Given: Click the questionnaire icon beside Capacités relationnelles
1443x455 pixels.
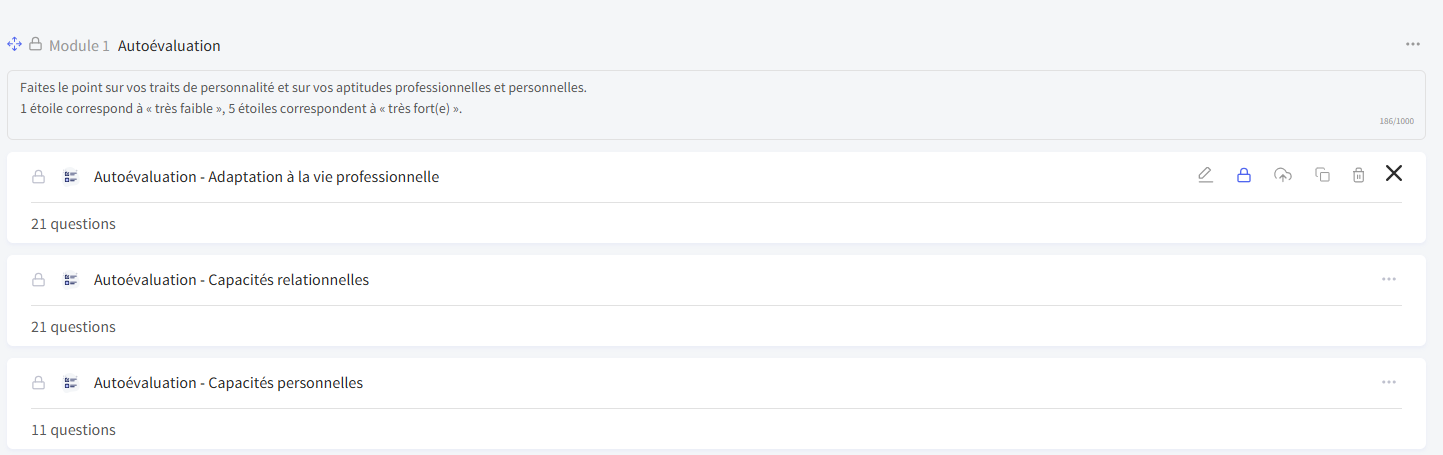Looking at the screenshot, I should (x=71, y=280).
